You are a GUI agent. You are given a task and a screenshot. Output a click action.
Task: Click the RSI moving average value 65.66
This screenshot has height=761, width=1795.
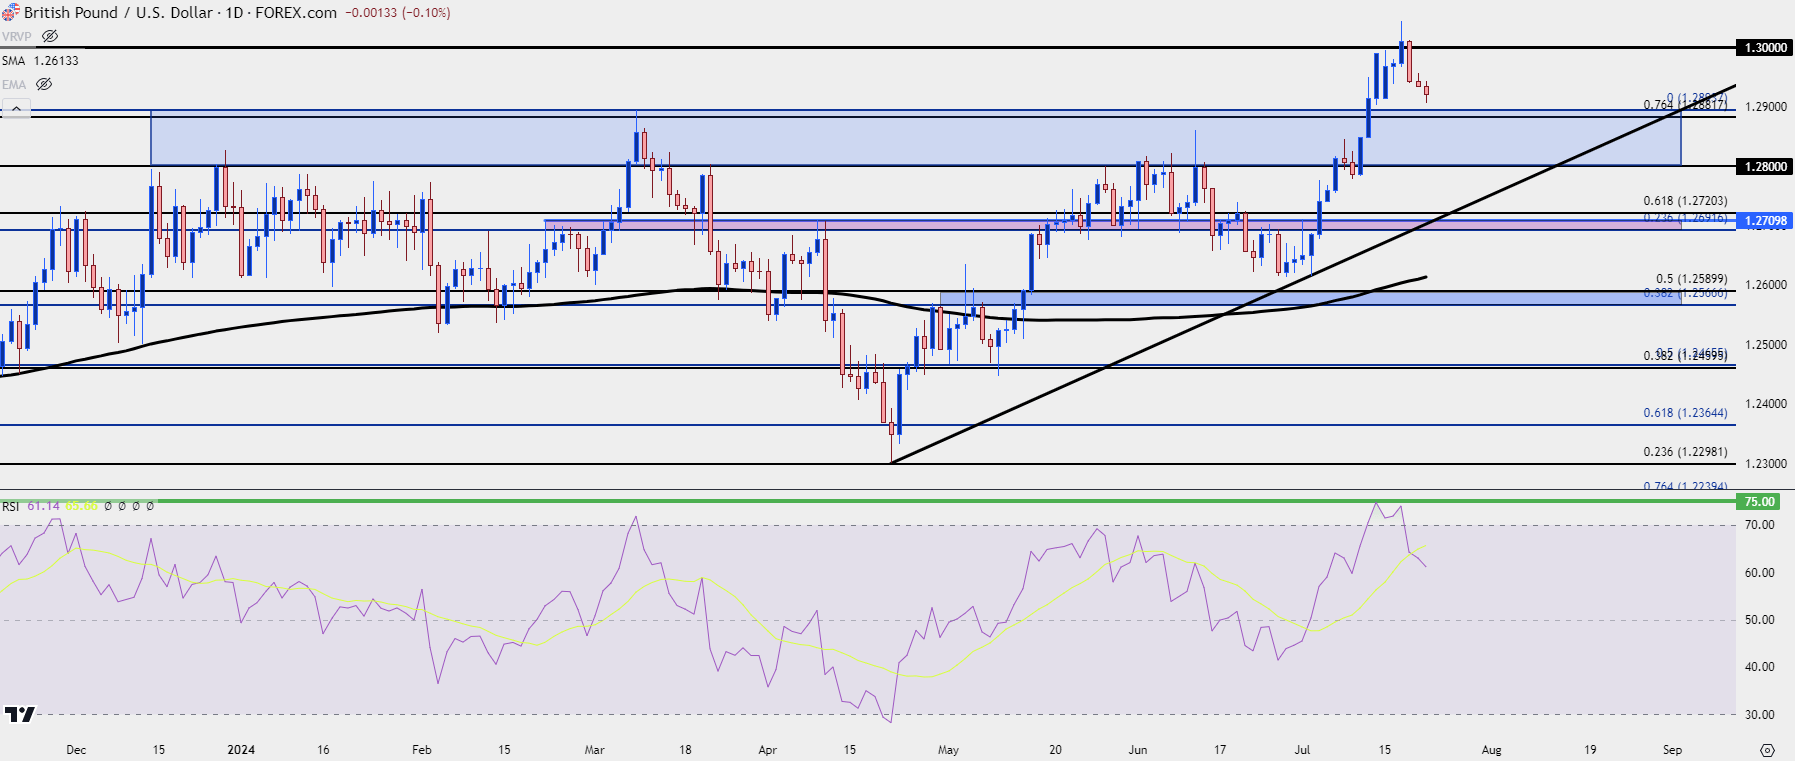pos(81,506)
